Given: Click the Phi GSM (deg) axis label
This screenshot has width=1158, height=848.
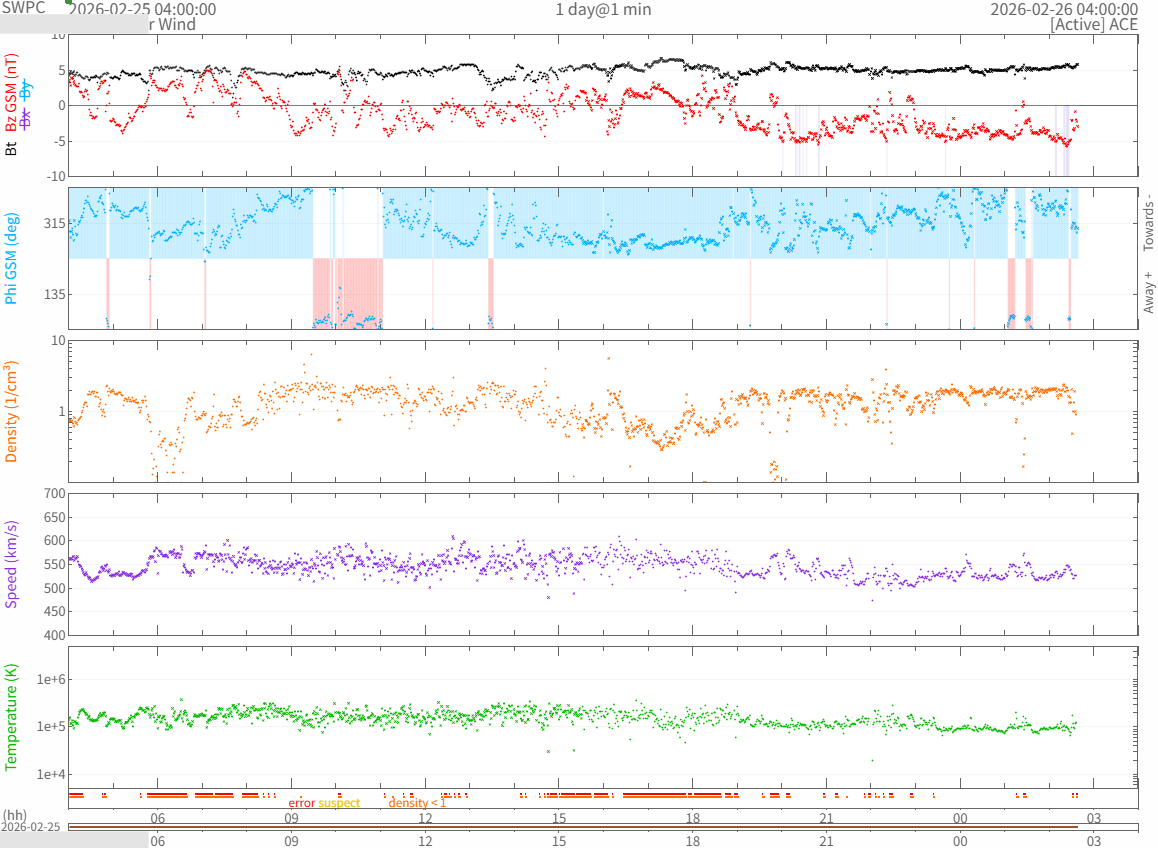Looking at the screenshot, I should click(x=12, y=258).
